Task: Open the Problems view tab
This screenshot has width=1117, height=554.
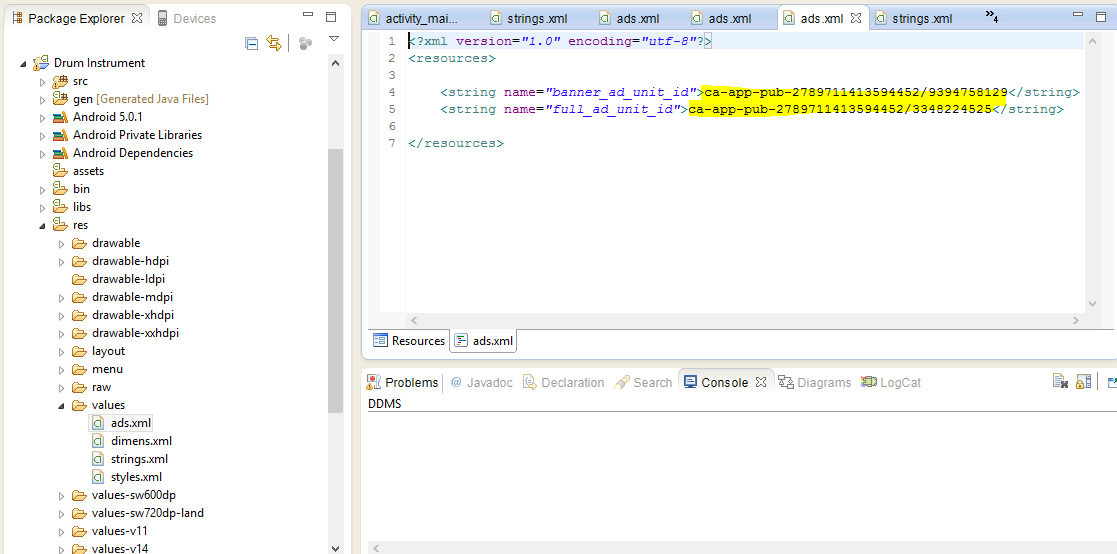Action: (403, 382)
